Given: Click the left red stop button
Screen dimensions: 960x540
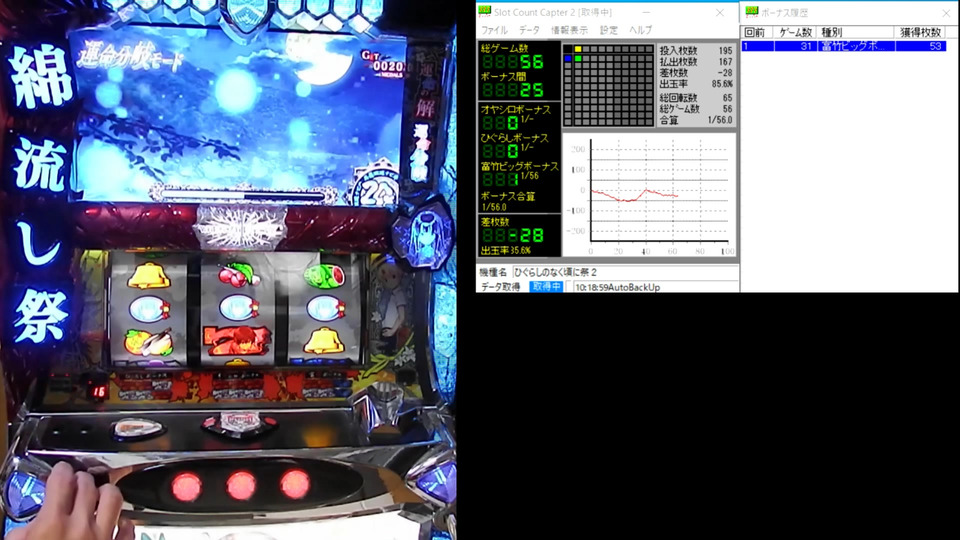Looking at the screenshot, I should click(187, 487).
